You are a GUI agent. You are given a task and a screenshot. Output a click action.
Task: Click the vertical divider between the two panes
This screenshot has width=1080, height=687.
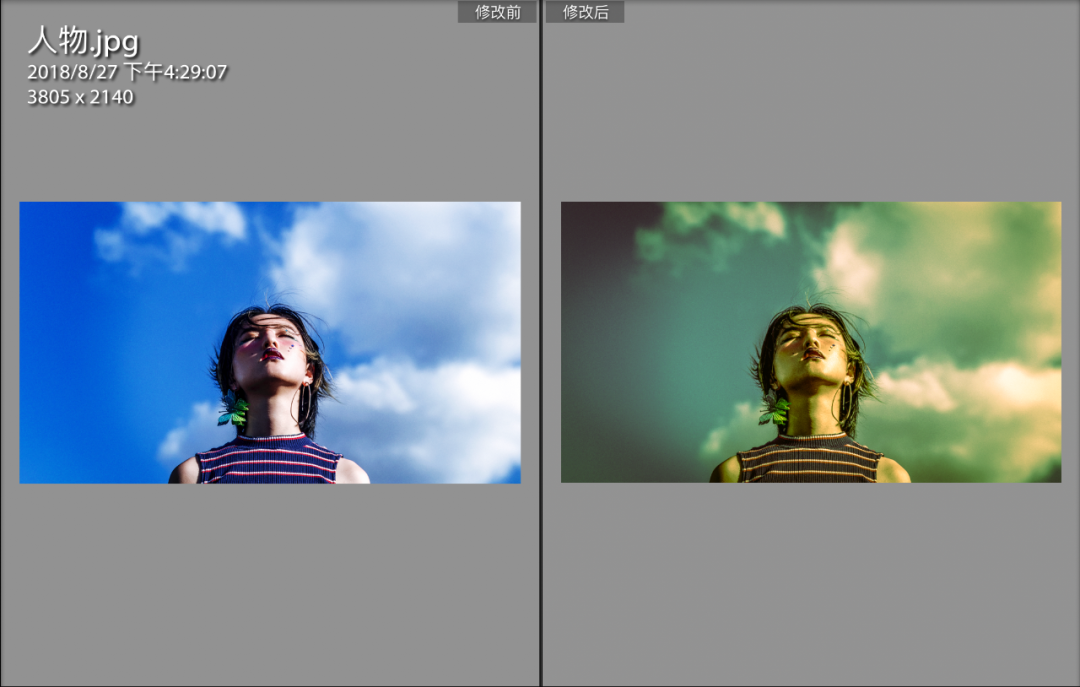point(541,350)
